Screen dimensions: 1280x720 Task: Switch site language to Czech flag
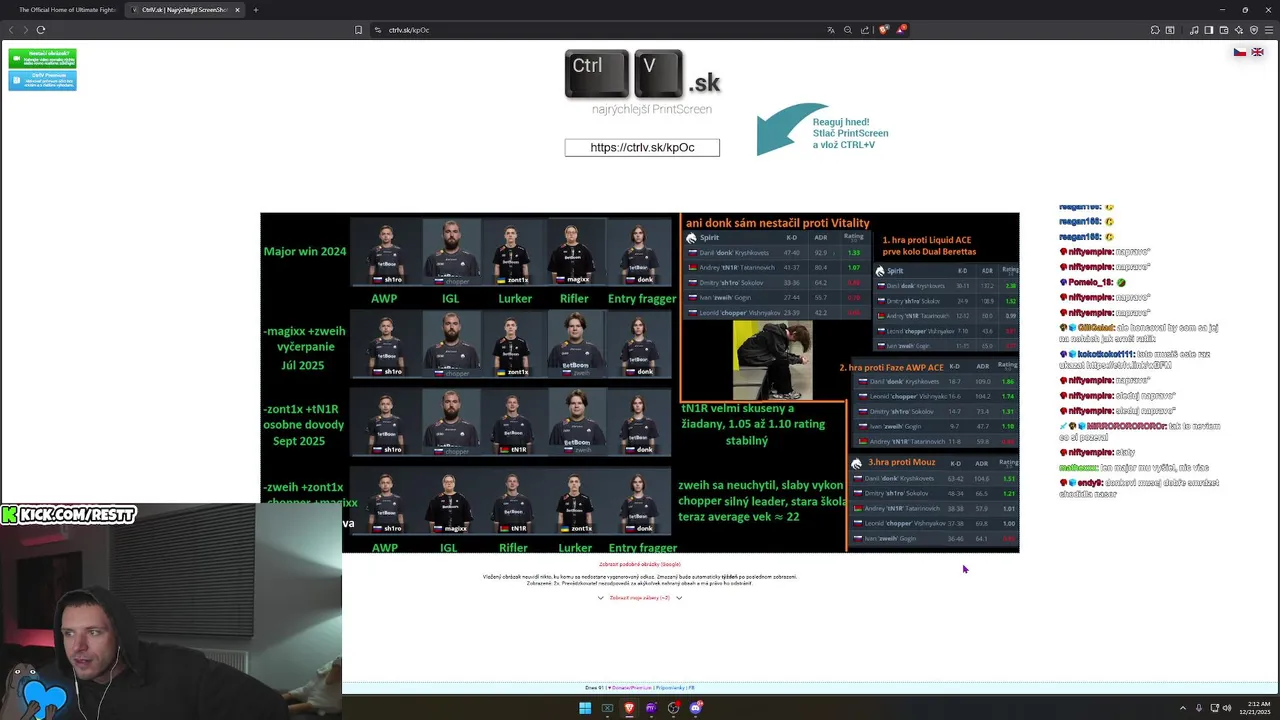[1240, 52]
